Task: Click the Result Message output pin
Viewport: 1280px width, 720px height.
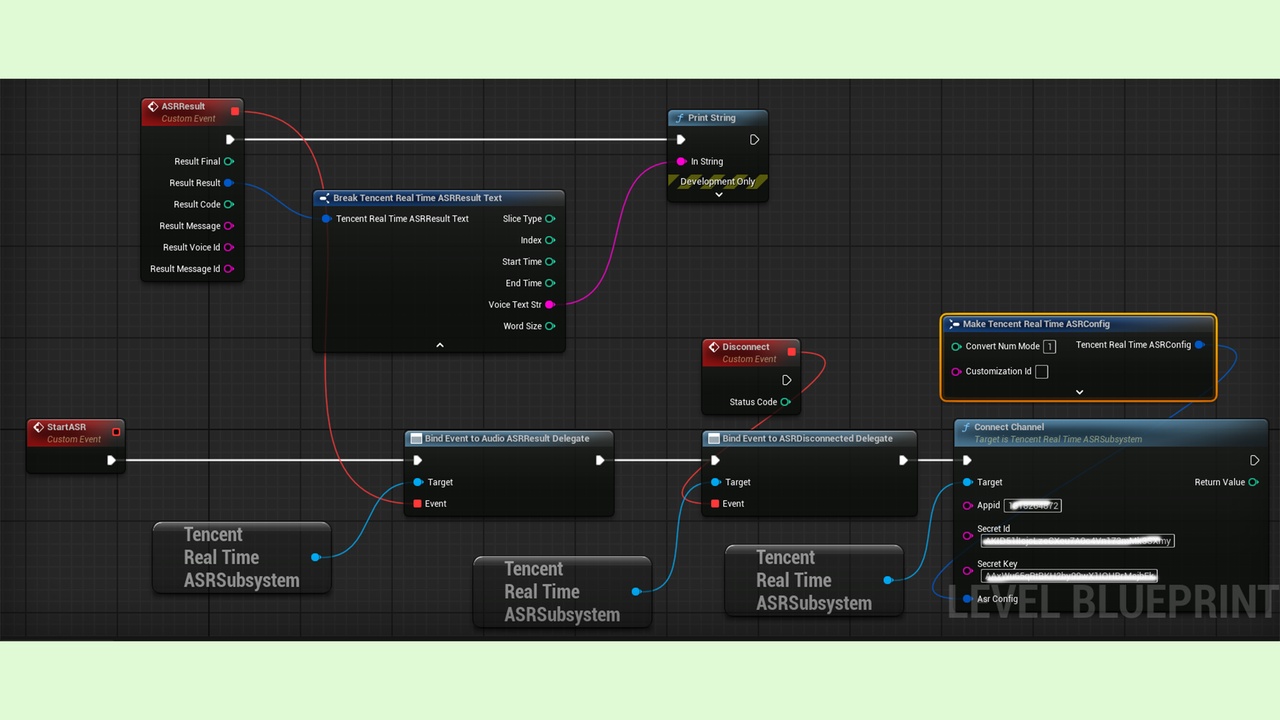Action: 229,226
